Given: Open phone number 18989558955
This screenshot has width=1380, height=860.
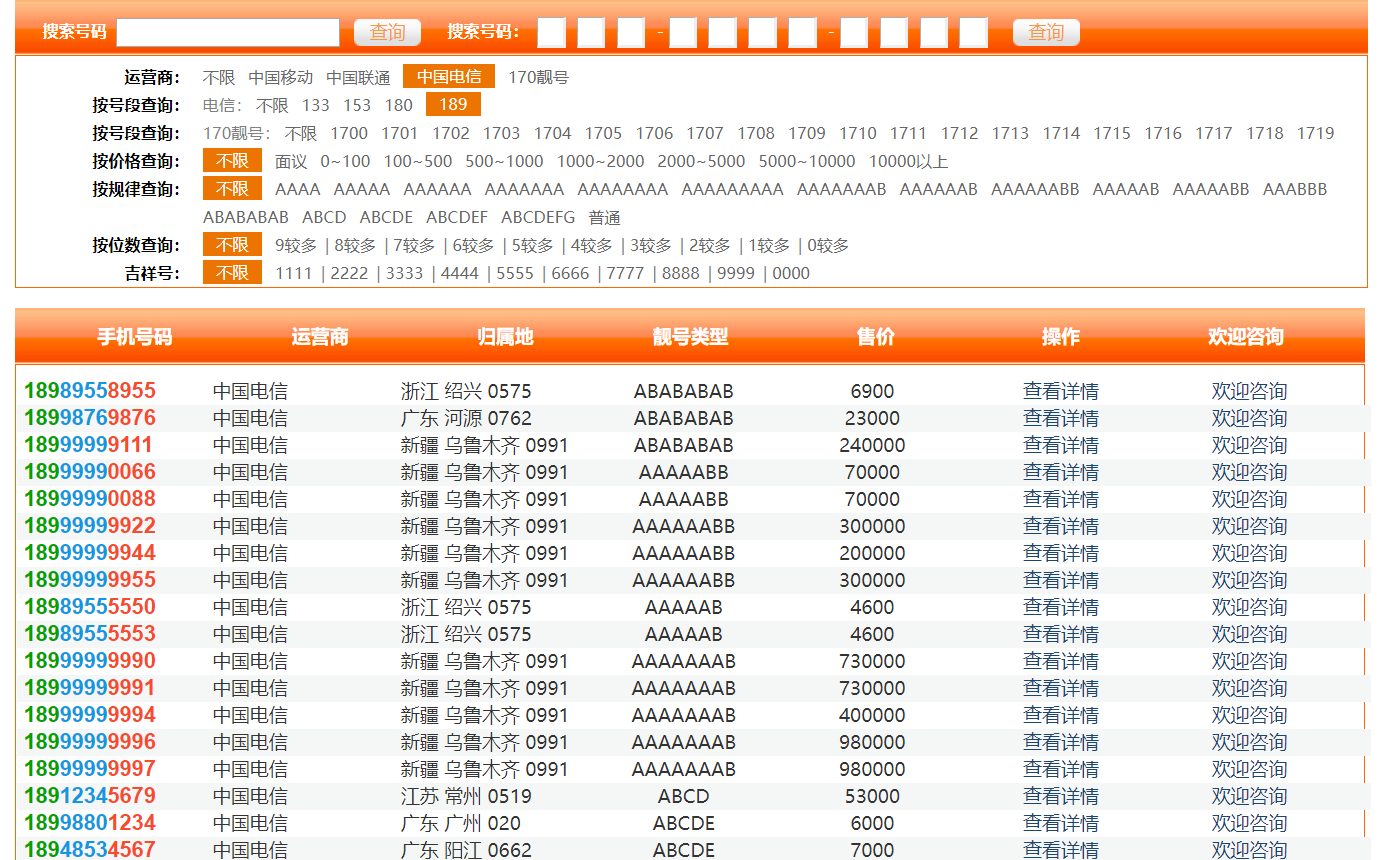Looking at the screenshot, I should coord(90,391).
